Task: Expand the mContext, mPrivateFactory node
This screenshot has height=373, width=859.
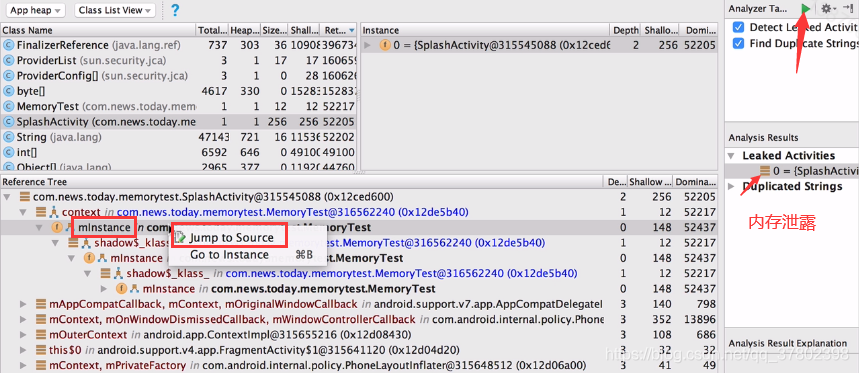Action: click(24, 365)
